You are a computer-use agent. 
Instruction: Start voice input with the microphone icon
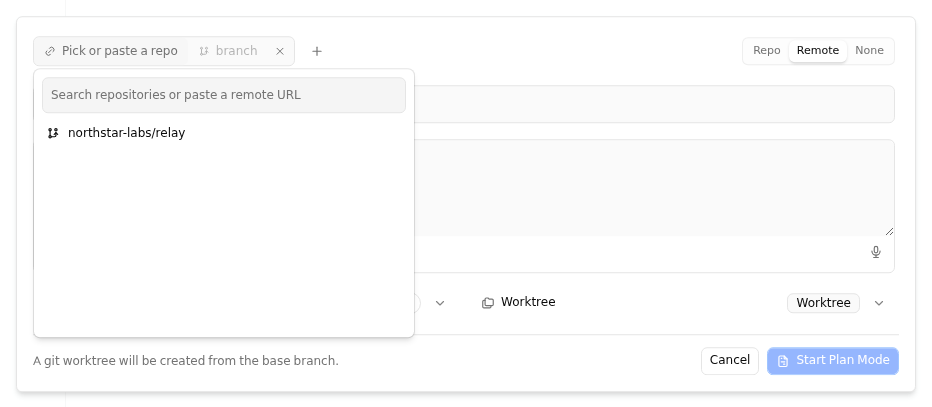pos(876,252)
